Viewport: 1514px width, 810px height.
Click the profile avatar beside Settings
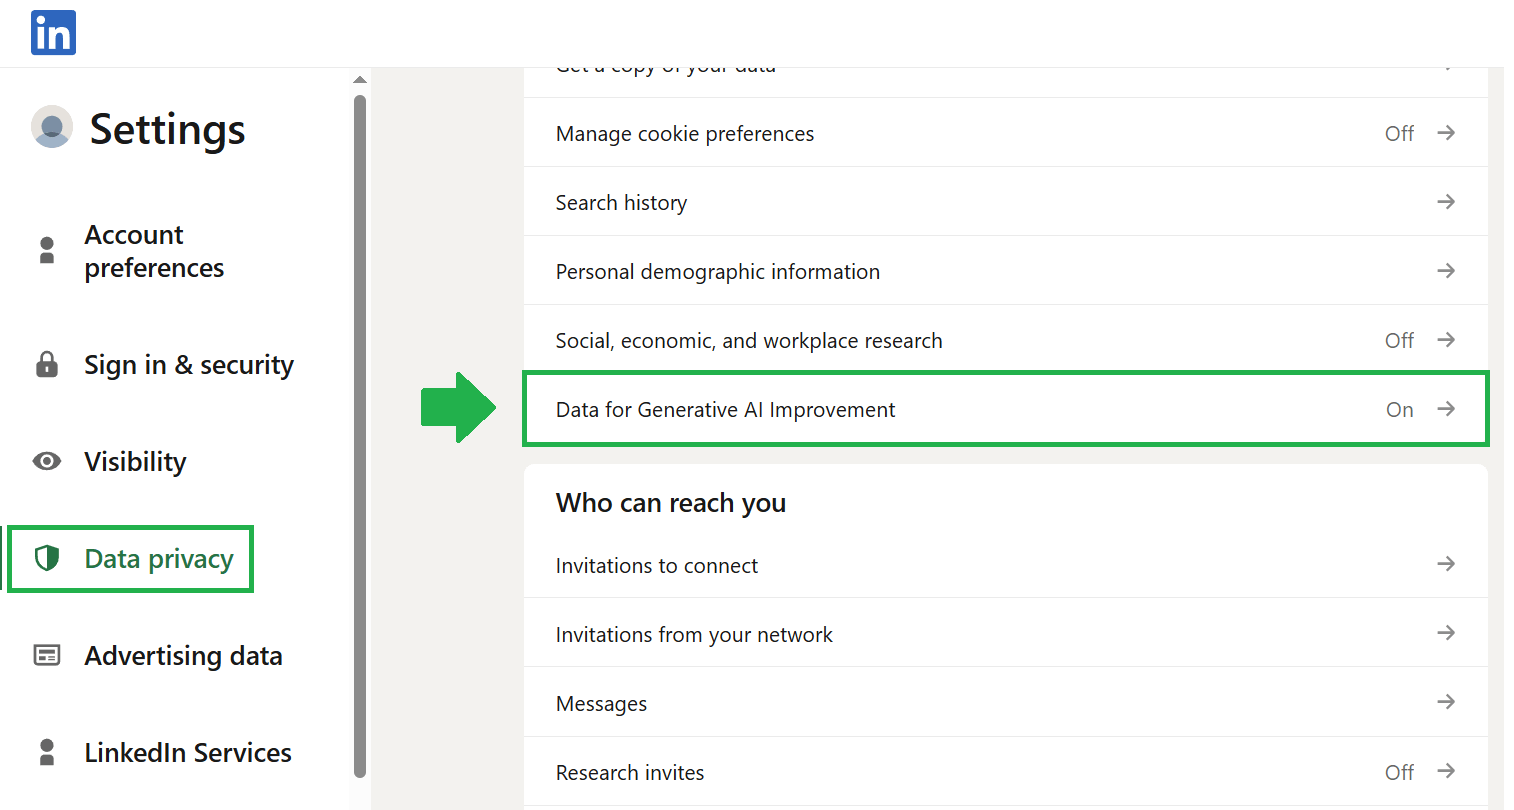click(x=52, y=127)
